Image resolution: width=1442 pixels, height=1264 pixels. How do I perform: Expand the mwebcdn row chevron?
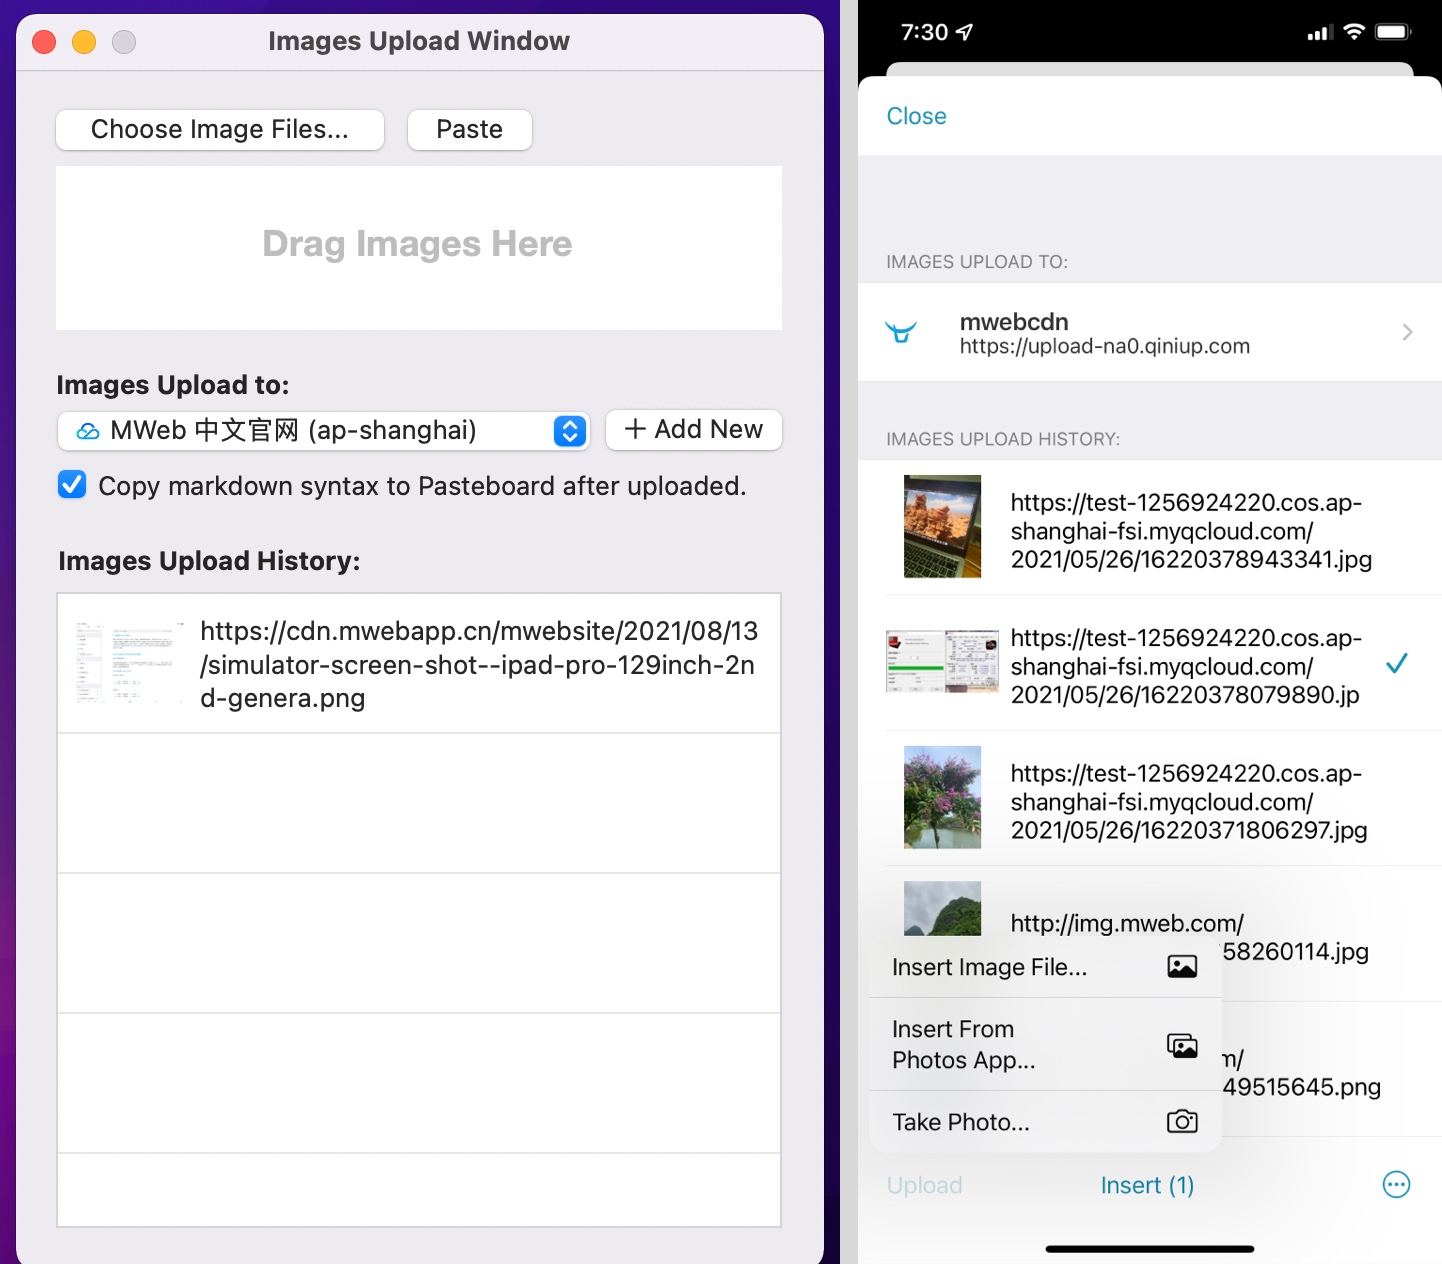[1407, 332]
